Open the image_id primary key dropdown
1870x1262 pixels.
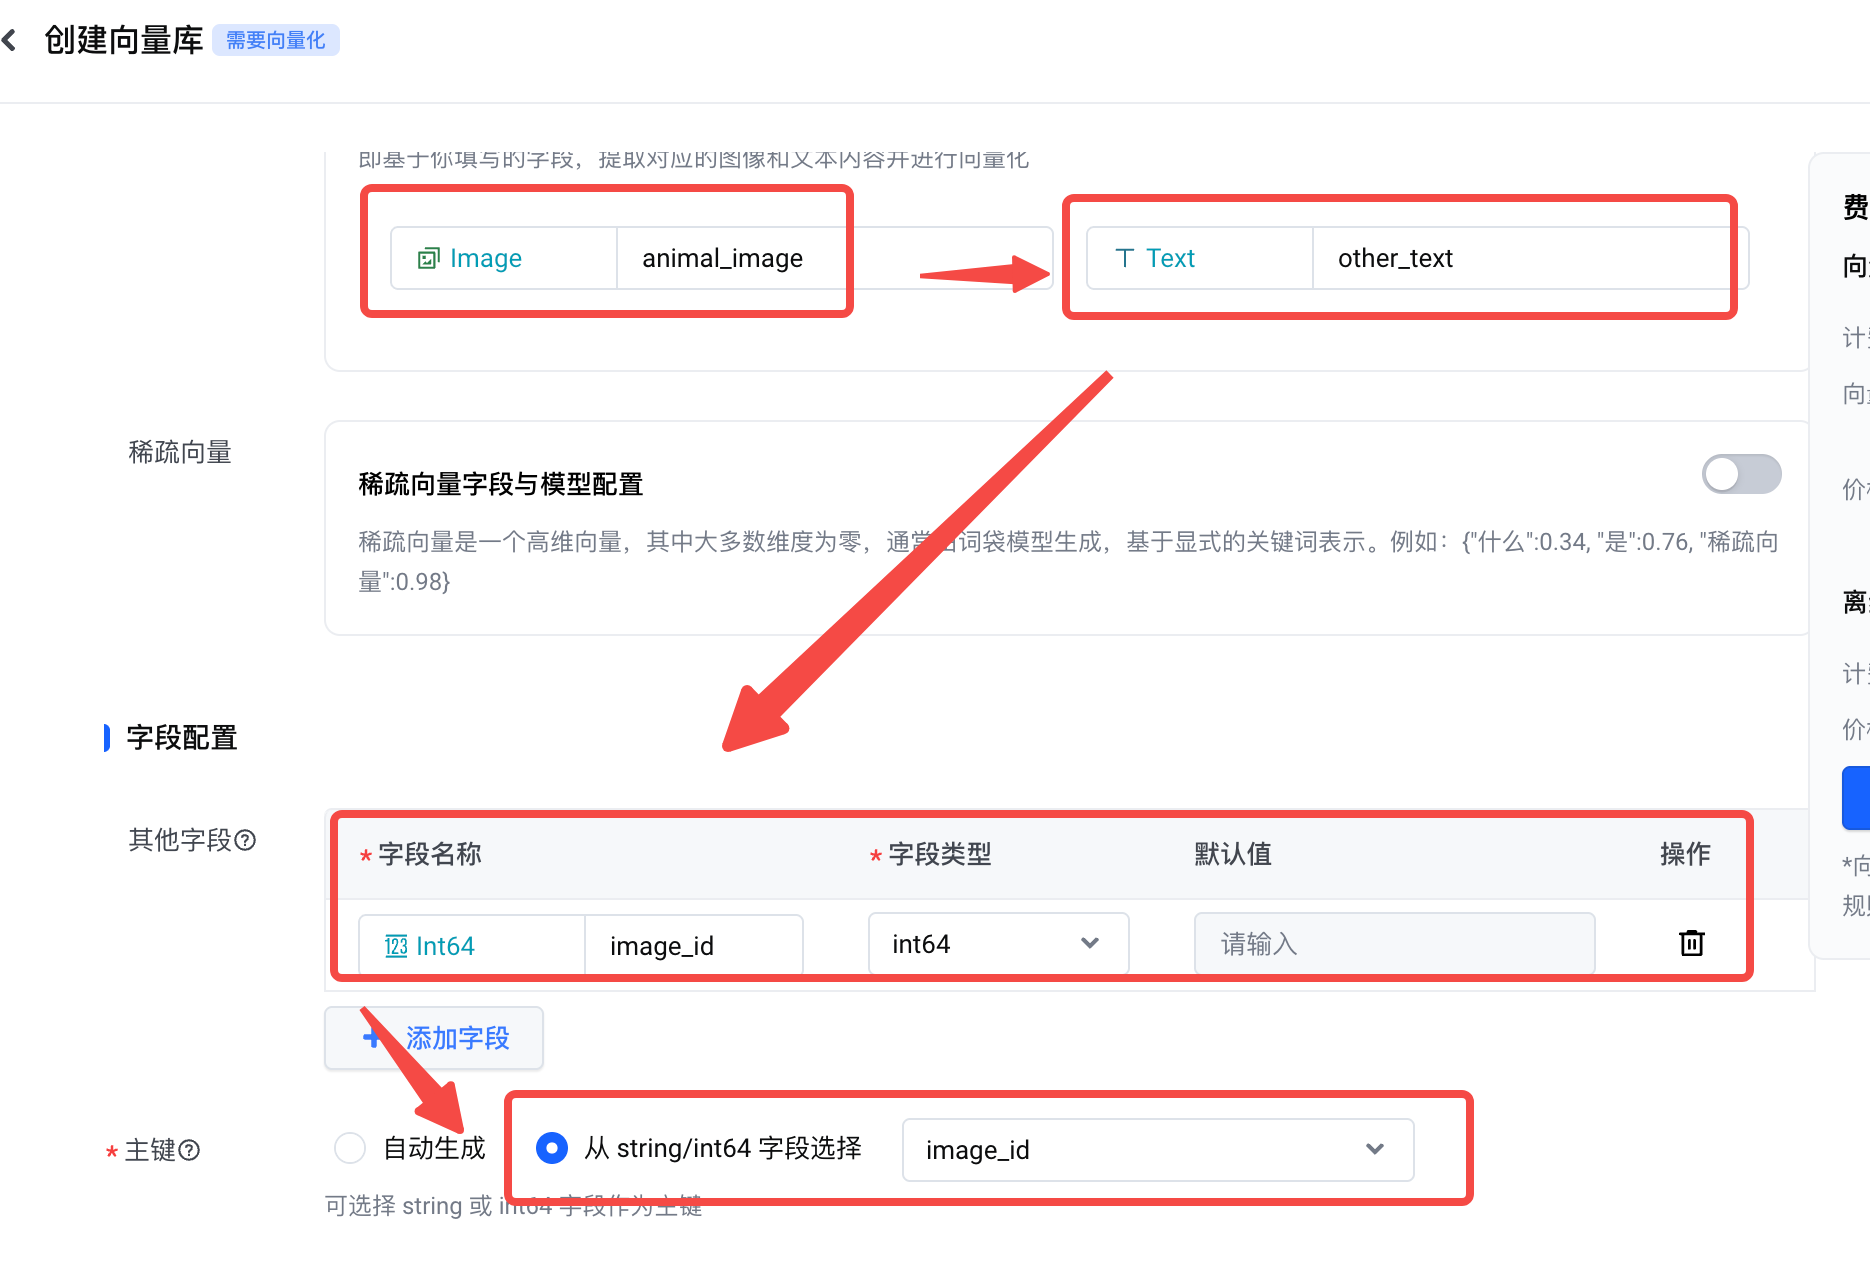[x=1158, y=1150]
